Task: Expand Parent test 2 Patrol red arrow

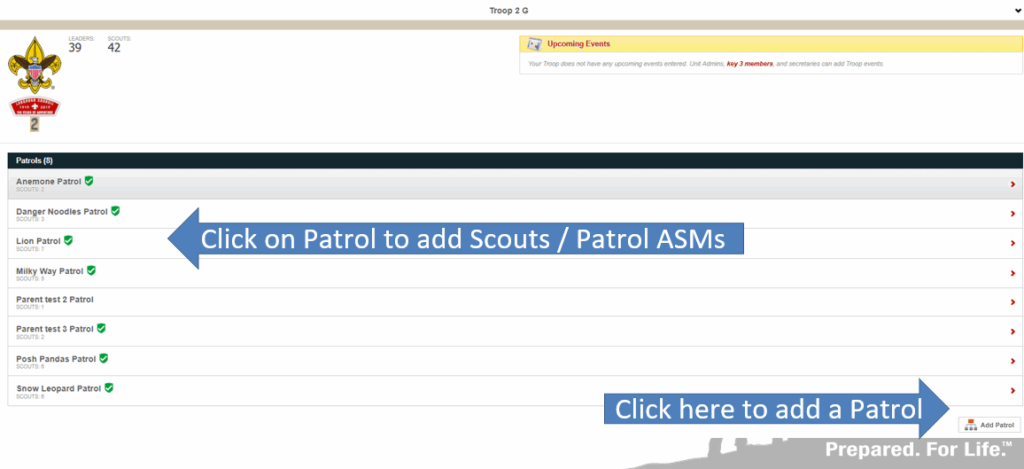Action: click(1012, 302)
